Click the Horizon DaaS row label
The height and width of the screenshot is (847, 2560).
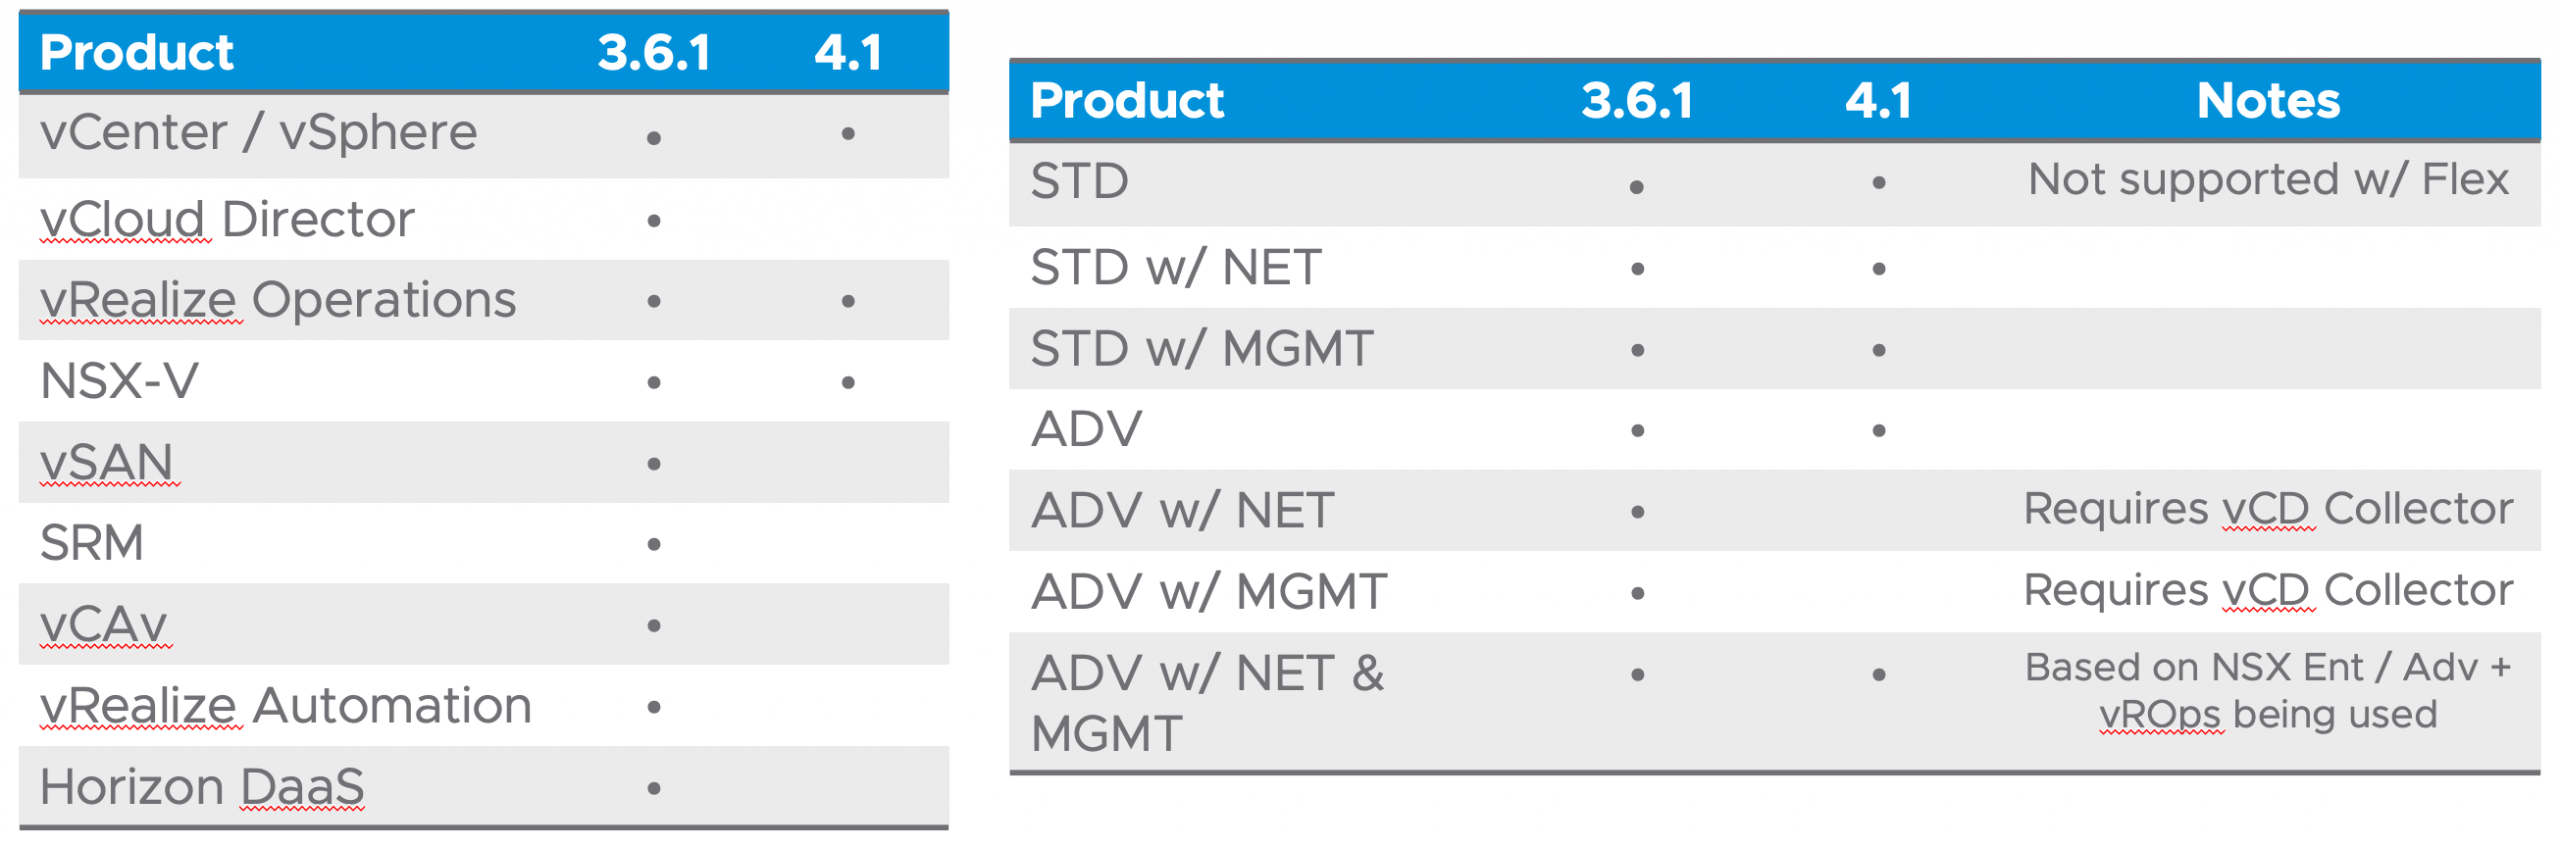click(x=202, y=787)
